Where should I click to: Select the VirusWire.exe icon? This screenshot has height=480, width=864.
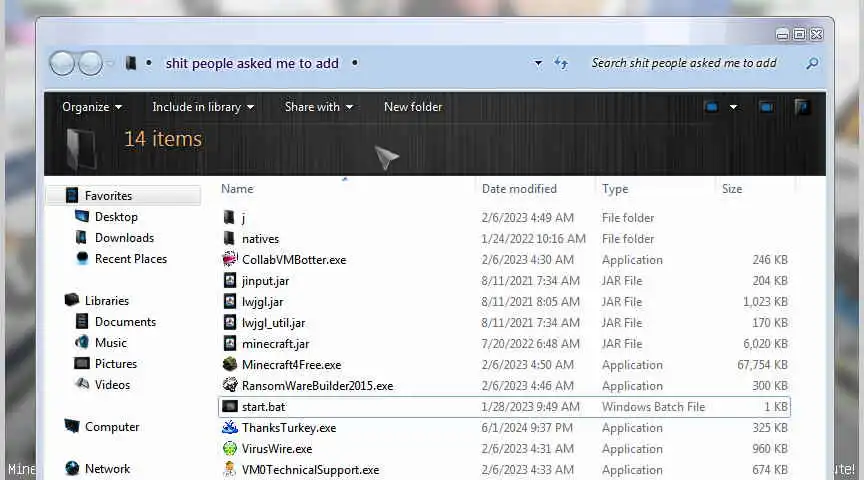pos(230,449)
